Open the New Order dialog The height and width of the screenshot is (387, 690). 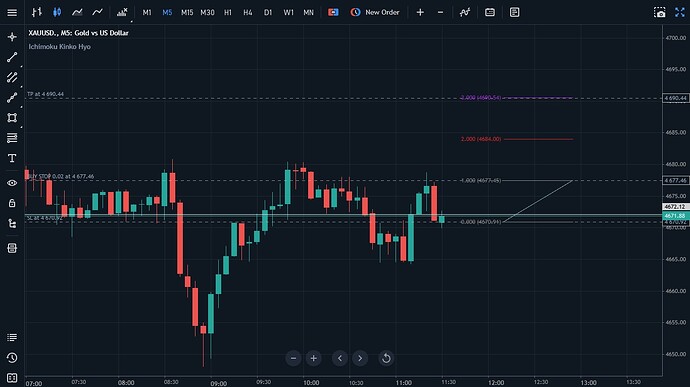[375, 12]
